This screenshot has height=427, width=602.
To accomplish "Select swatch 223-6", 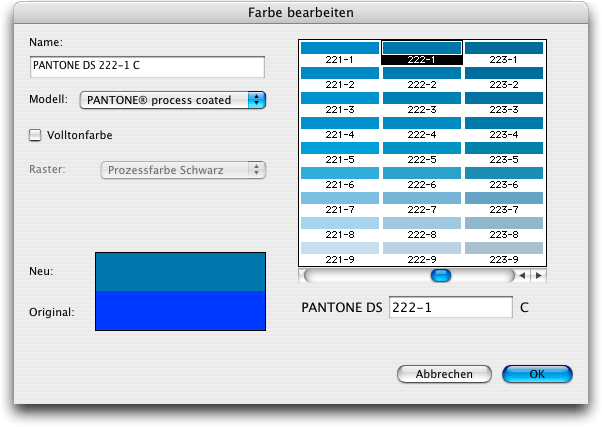I will pyautogui.click(x=504, y=178).
